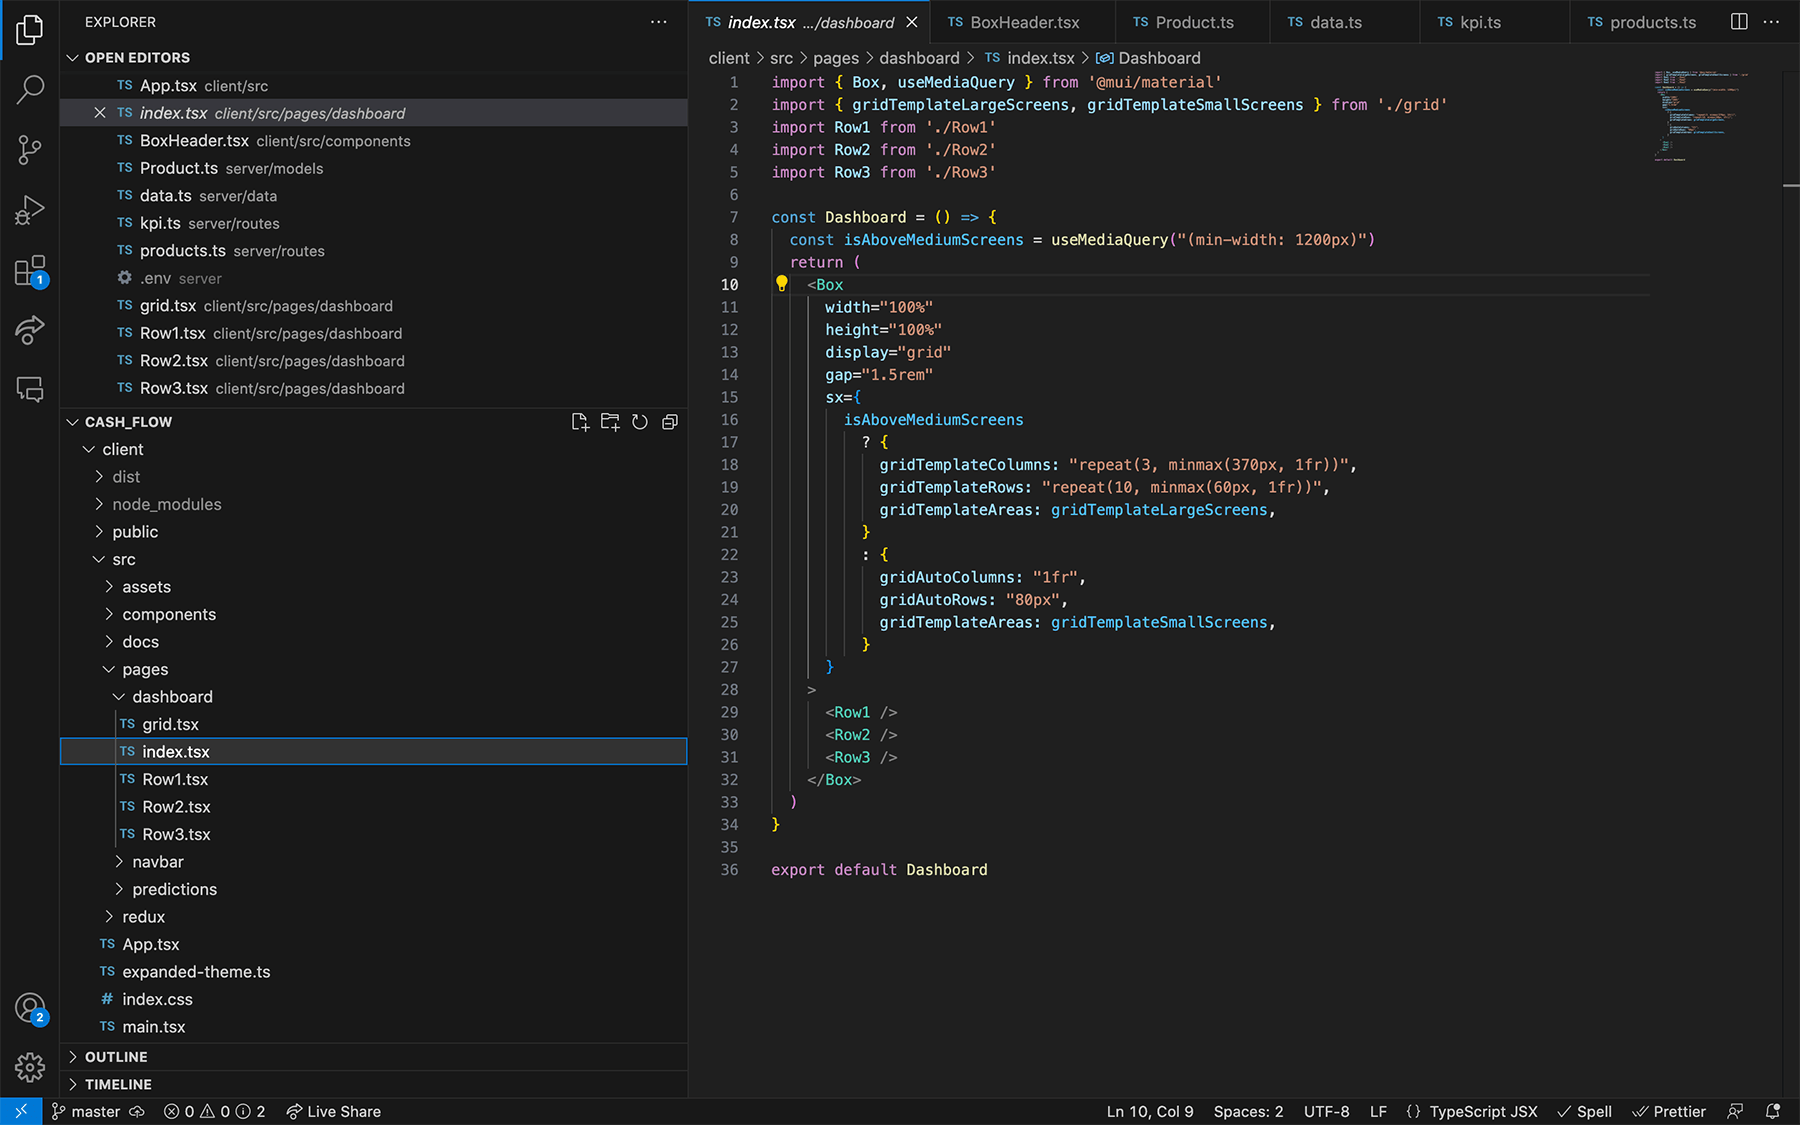Click the Spaces: 2 indentation setting
This screenshot has width=1800, height=1125.
(x=1248, y=1111)
